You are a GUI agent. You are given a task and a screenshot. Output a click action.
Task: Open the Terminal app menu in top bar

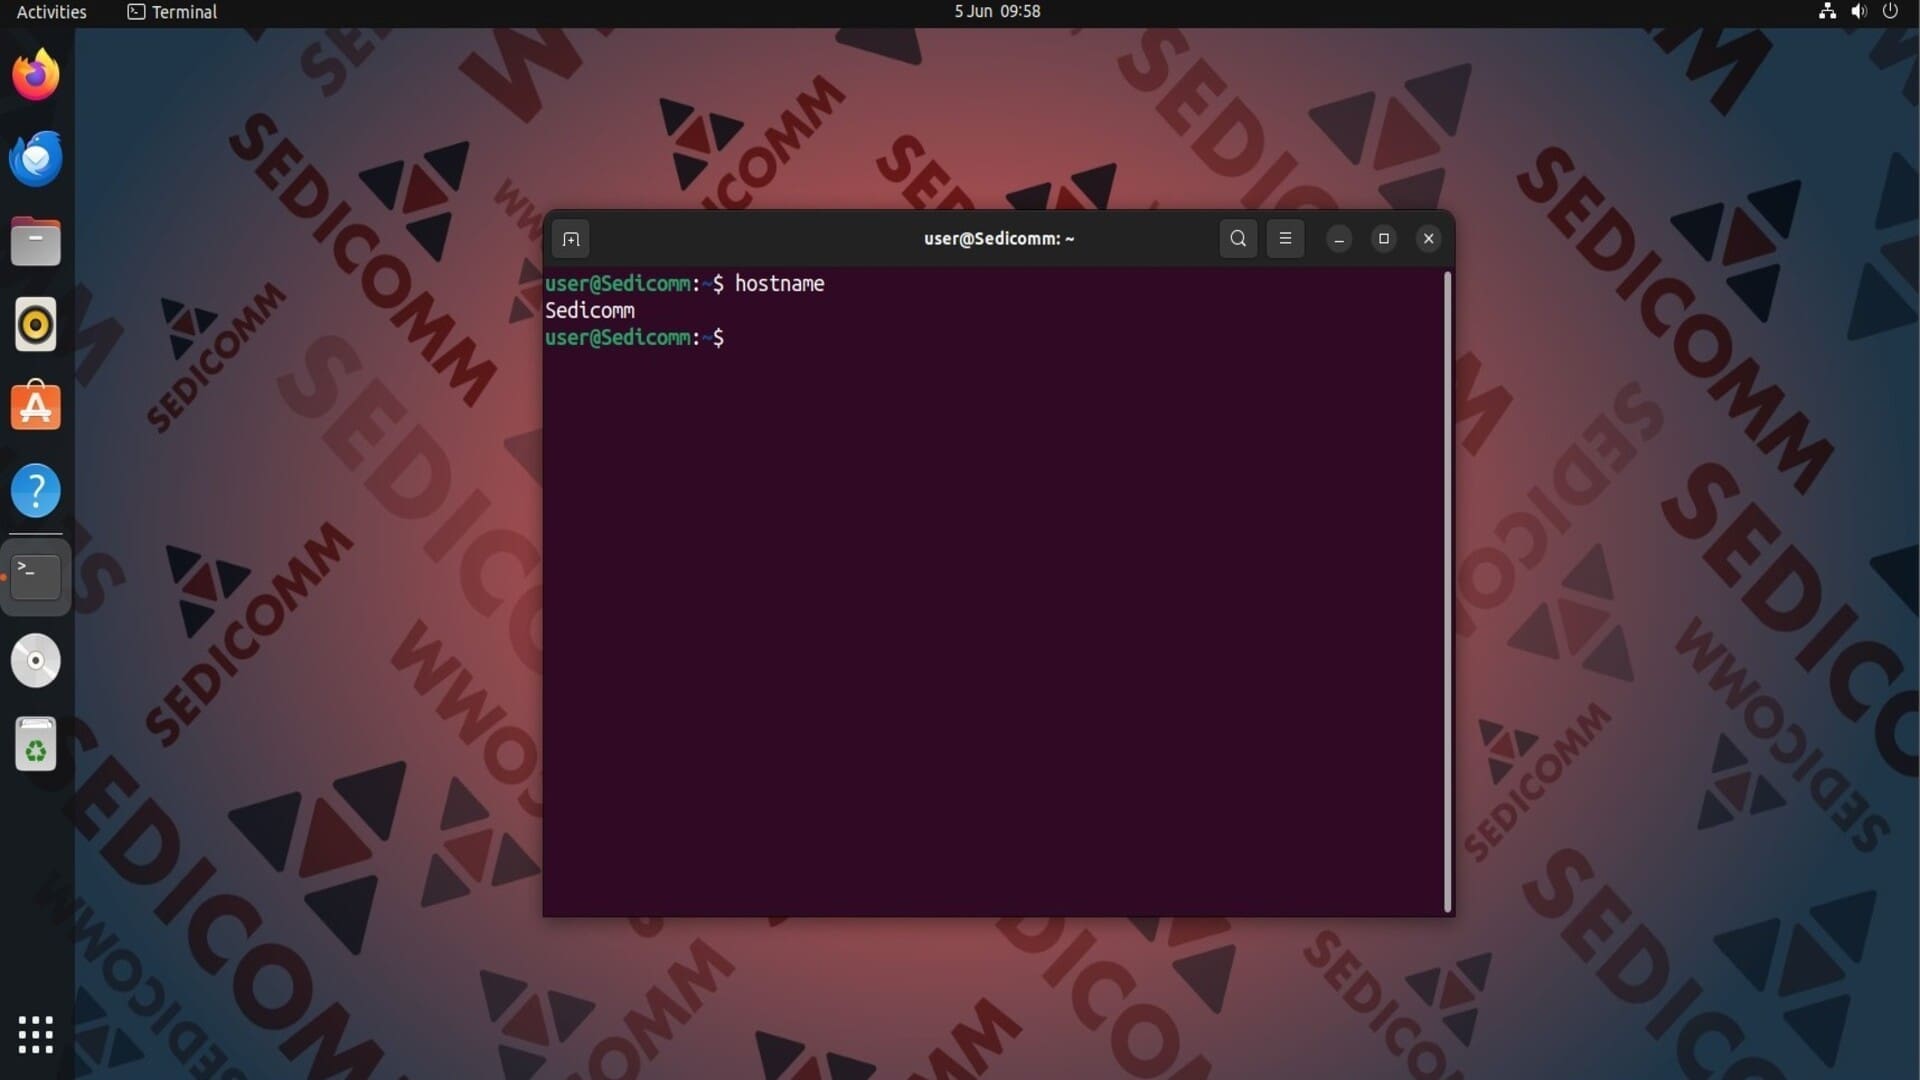(172, 12)
